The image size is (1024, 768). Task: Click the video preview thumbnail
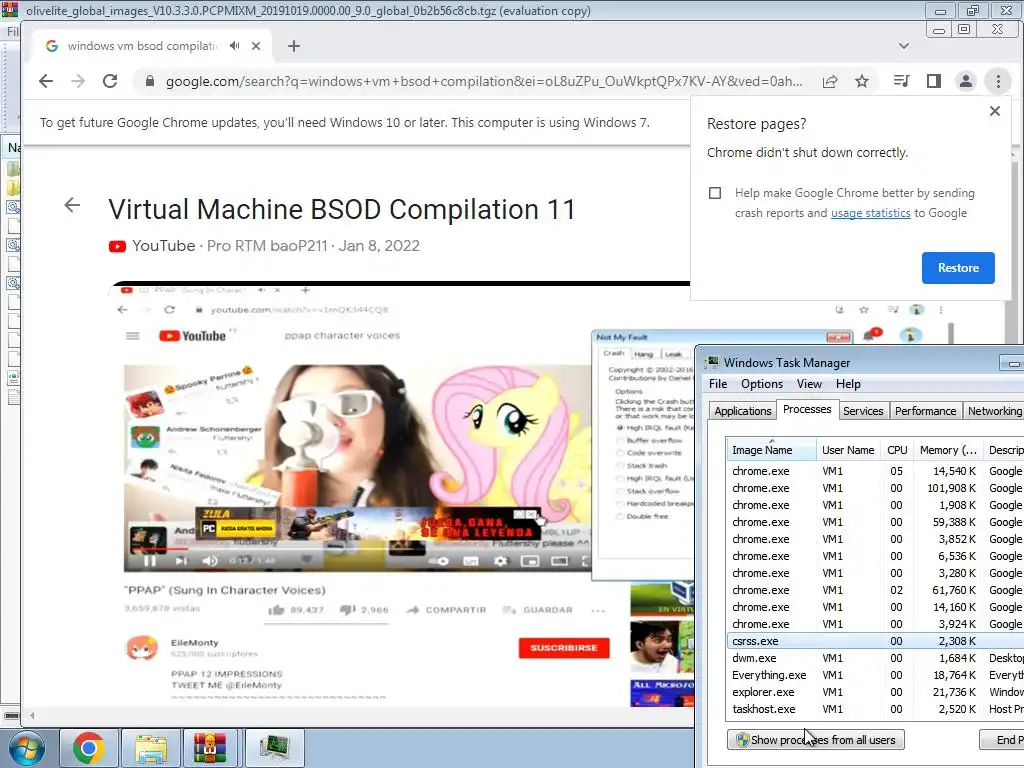(400, 496)
